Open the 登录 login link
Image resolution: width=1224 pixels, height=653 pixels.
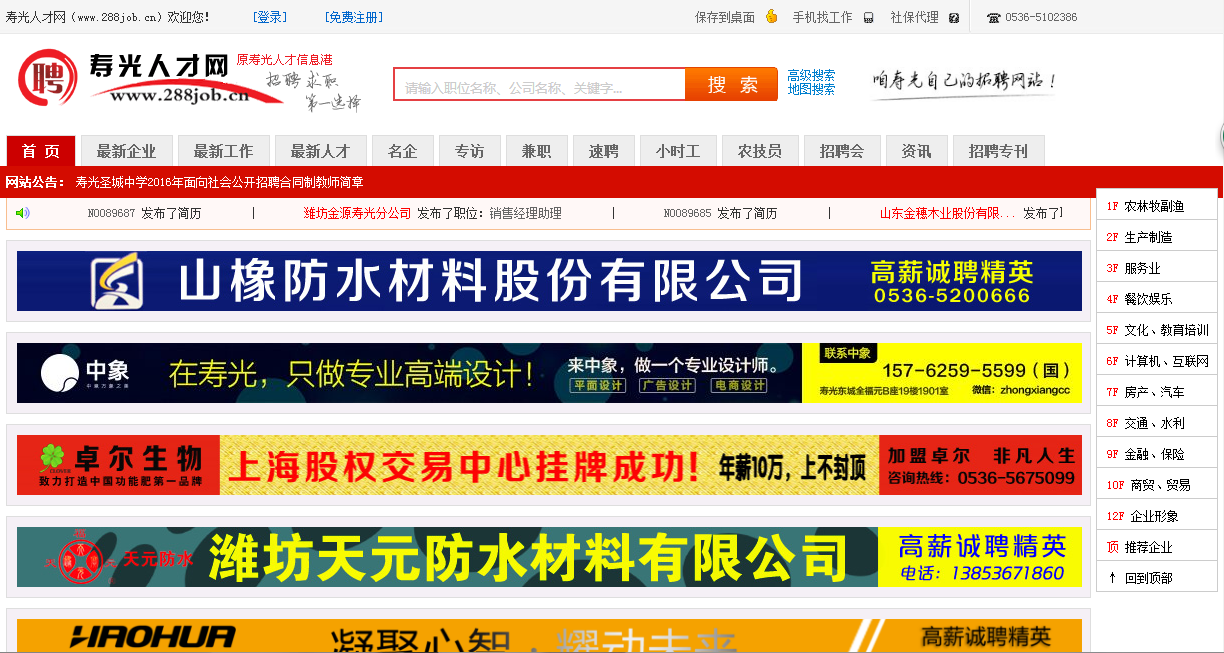point(270,17)
